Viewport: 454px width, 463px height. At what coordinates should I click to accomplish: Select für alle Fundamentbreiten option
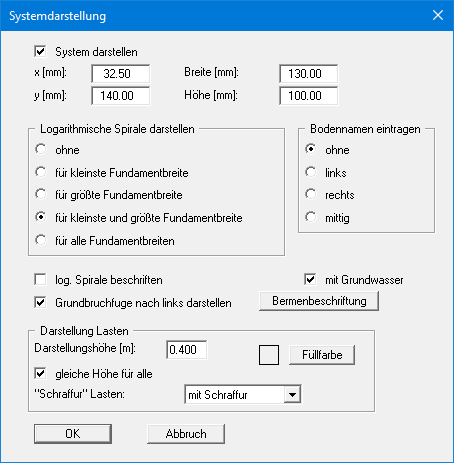point(41,240)
